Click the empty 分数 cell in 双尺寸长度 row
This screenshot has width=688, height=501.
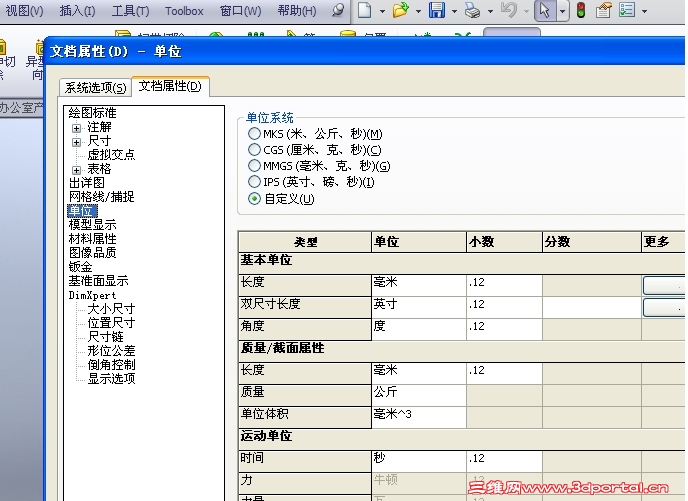592,307
